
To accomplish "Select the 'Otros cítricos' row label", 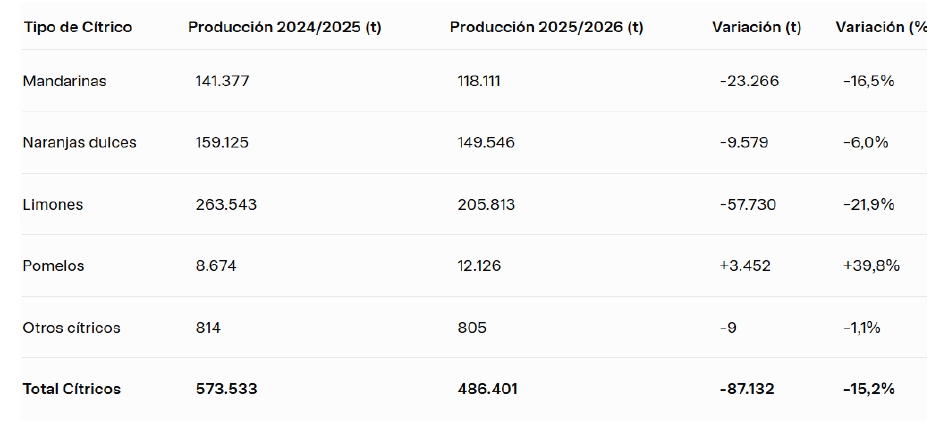I will coord(71,328).
